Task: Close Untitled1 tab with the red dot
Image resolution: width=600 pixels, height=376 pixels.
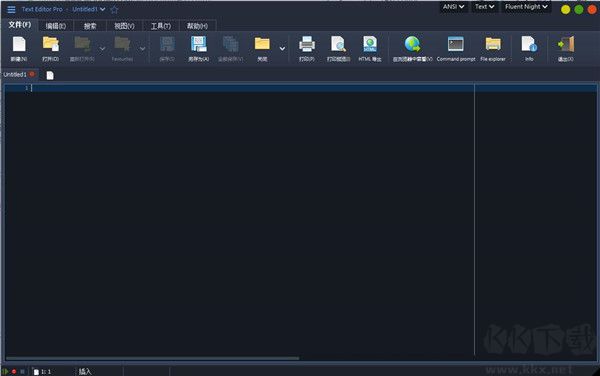Action: (x=32, y=74)
